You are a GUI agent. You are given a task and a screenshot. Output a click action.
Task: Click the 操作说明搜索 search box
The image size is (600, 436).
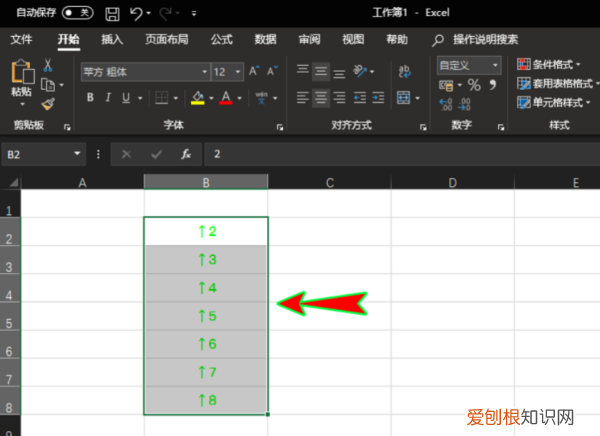pos(475,39)
